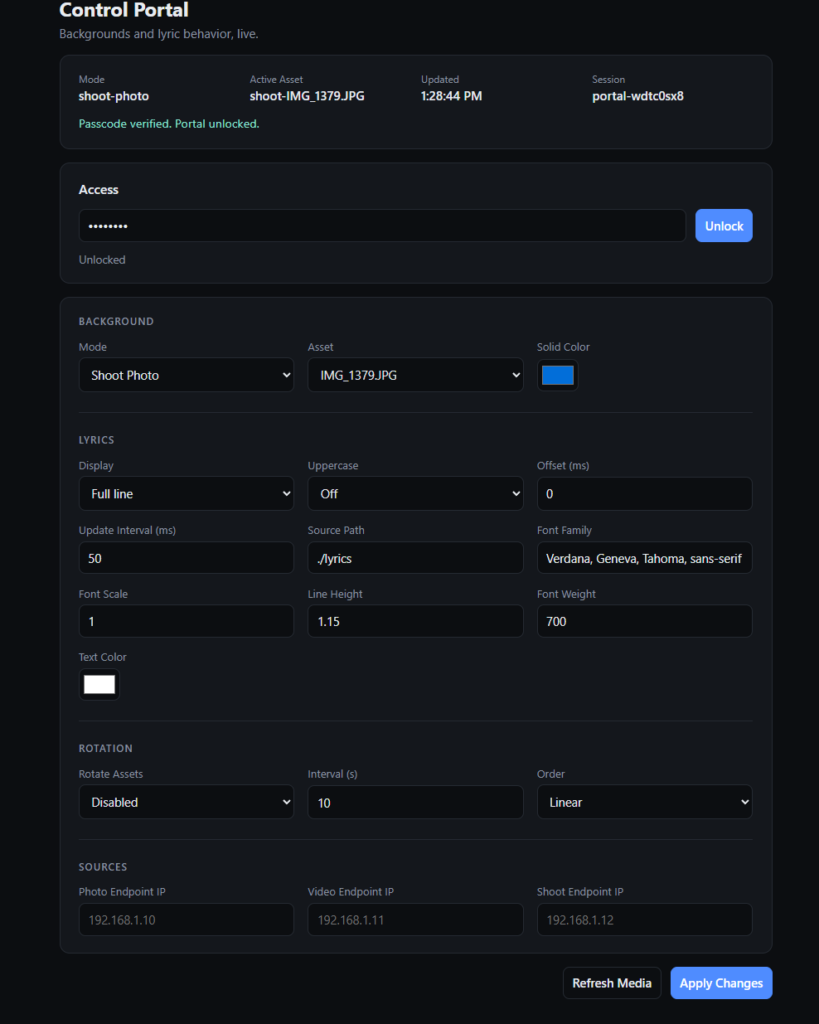Click Refresh Media button
The image size is (819, 1024).
612,983
